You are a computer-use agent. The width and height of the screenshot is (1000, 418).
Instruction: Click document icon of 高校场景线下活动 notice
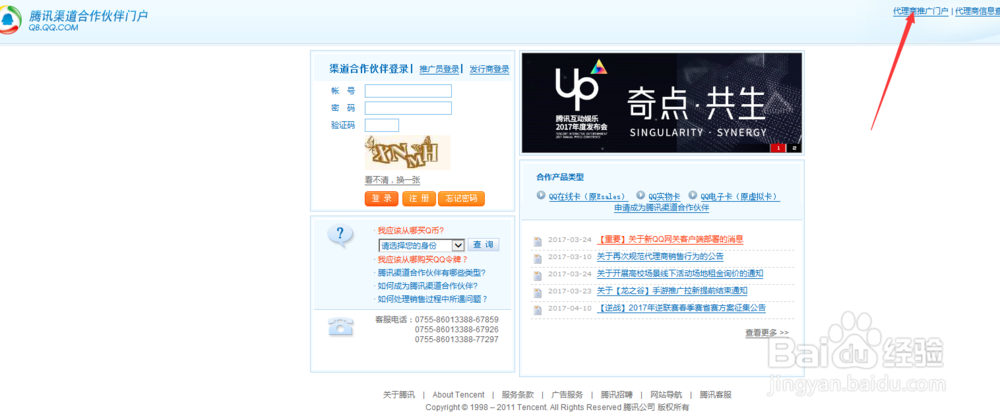(x=538, y=275)
